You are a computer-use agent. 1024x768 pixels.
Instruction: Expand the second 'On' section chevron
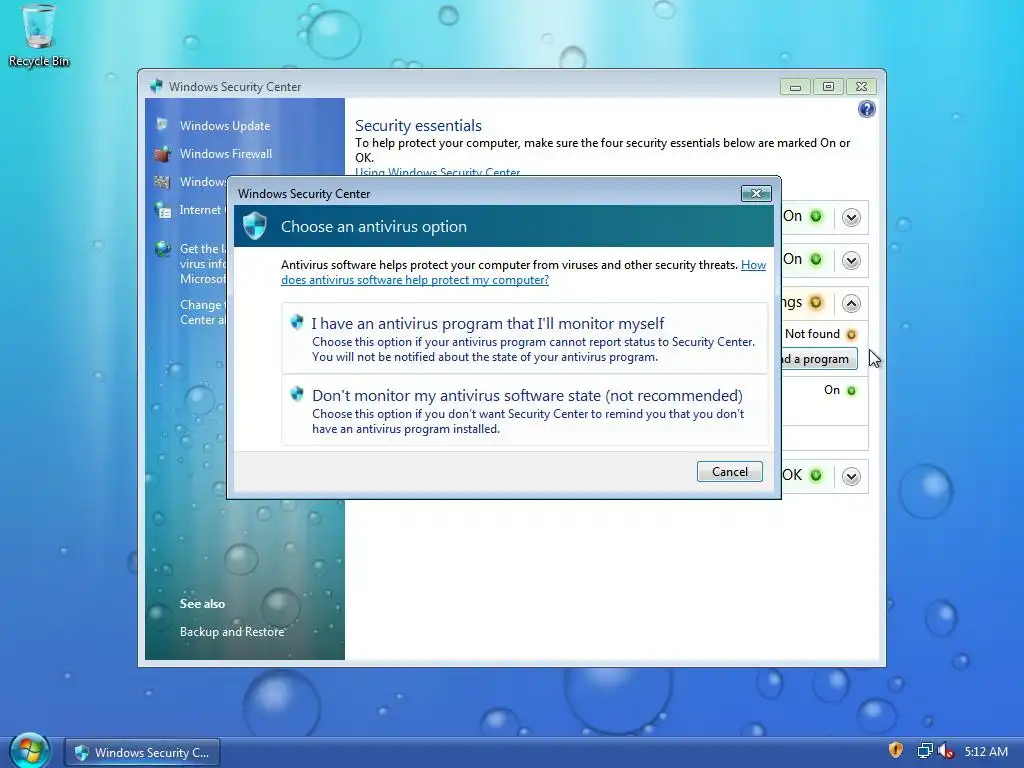pos(851,261)
